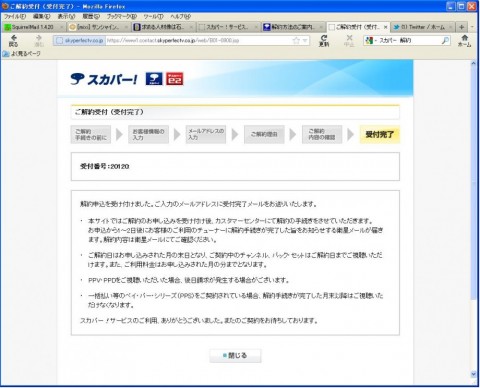Click the page scrollbar down arrow
Image resolution: width=480 pixels, height=388 pixels.
(473, 375)
